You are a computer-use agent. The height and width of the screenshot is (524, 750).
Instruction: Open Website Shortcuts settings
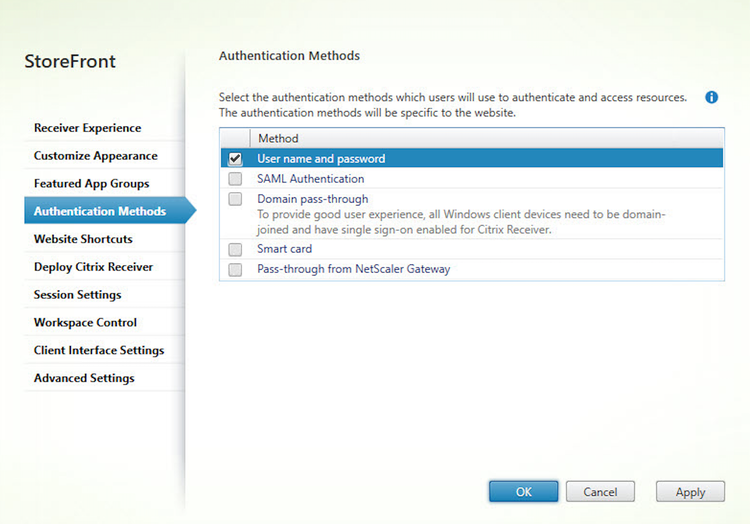[104, 239]
